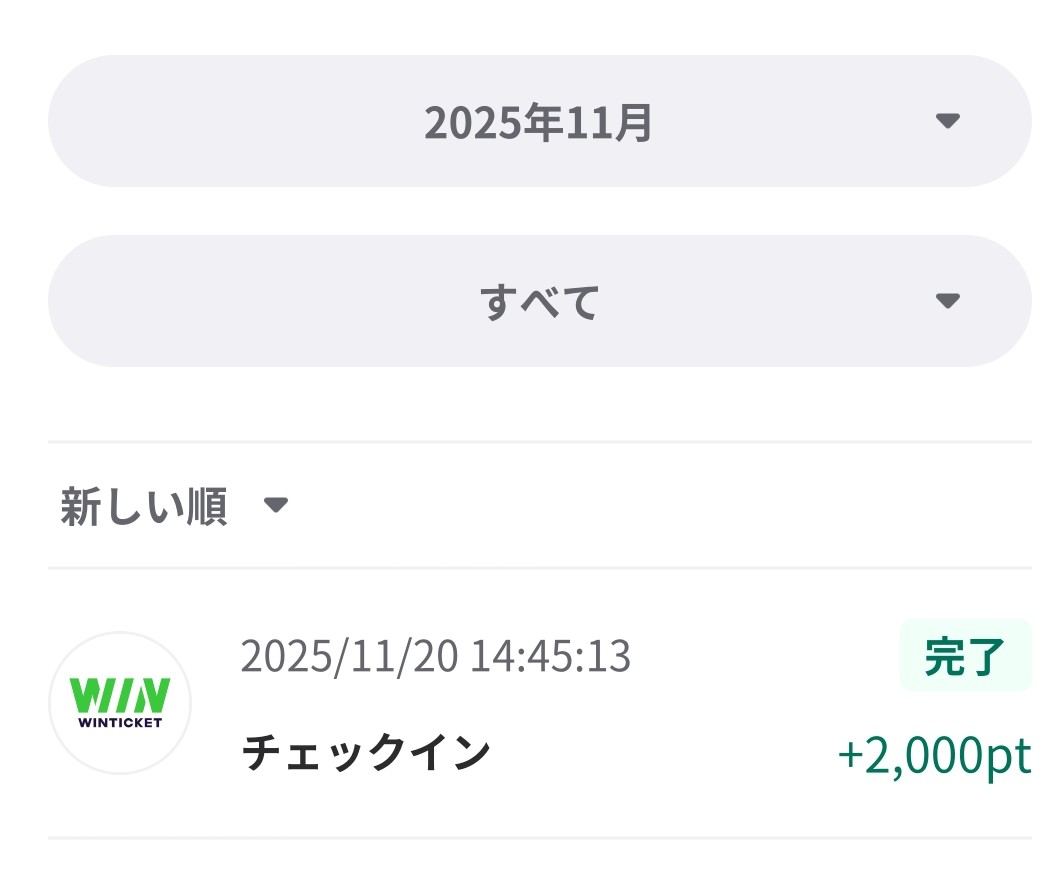Click the 11月 month text in selector
The width and height of the screenshot is (1041, 871).
[610, 123]
